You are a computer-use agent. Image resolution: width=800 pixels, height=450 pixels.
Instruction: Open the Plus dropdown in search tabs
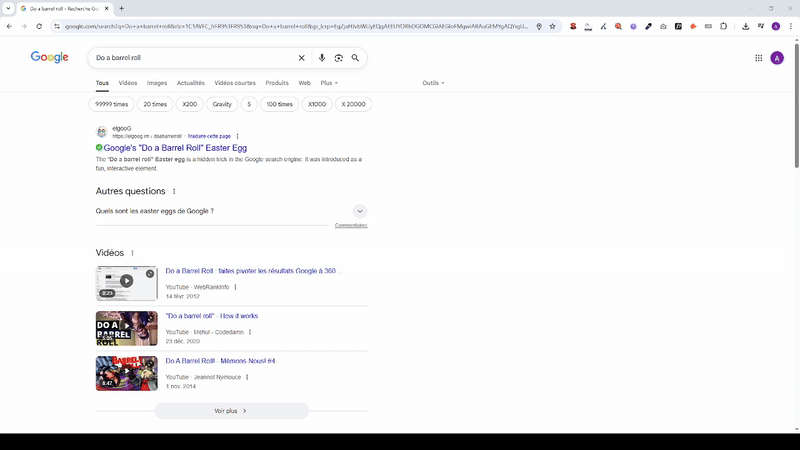pos(329,83)
